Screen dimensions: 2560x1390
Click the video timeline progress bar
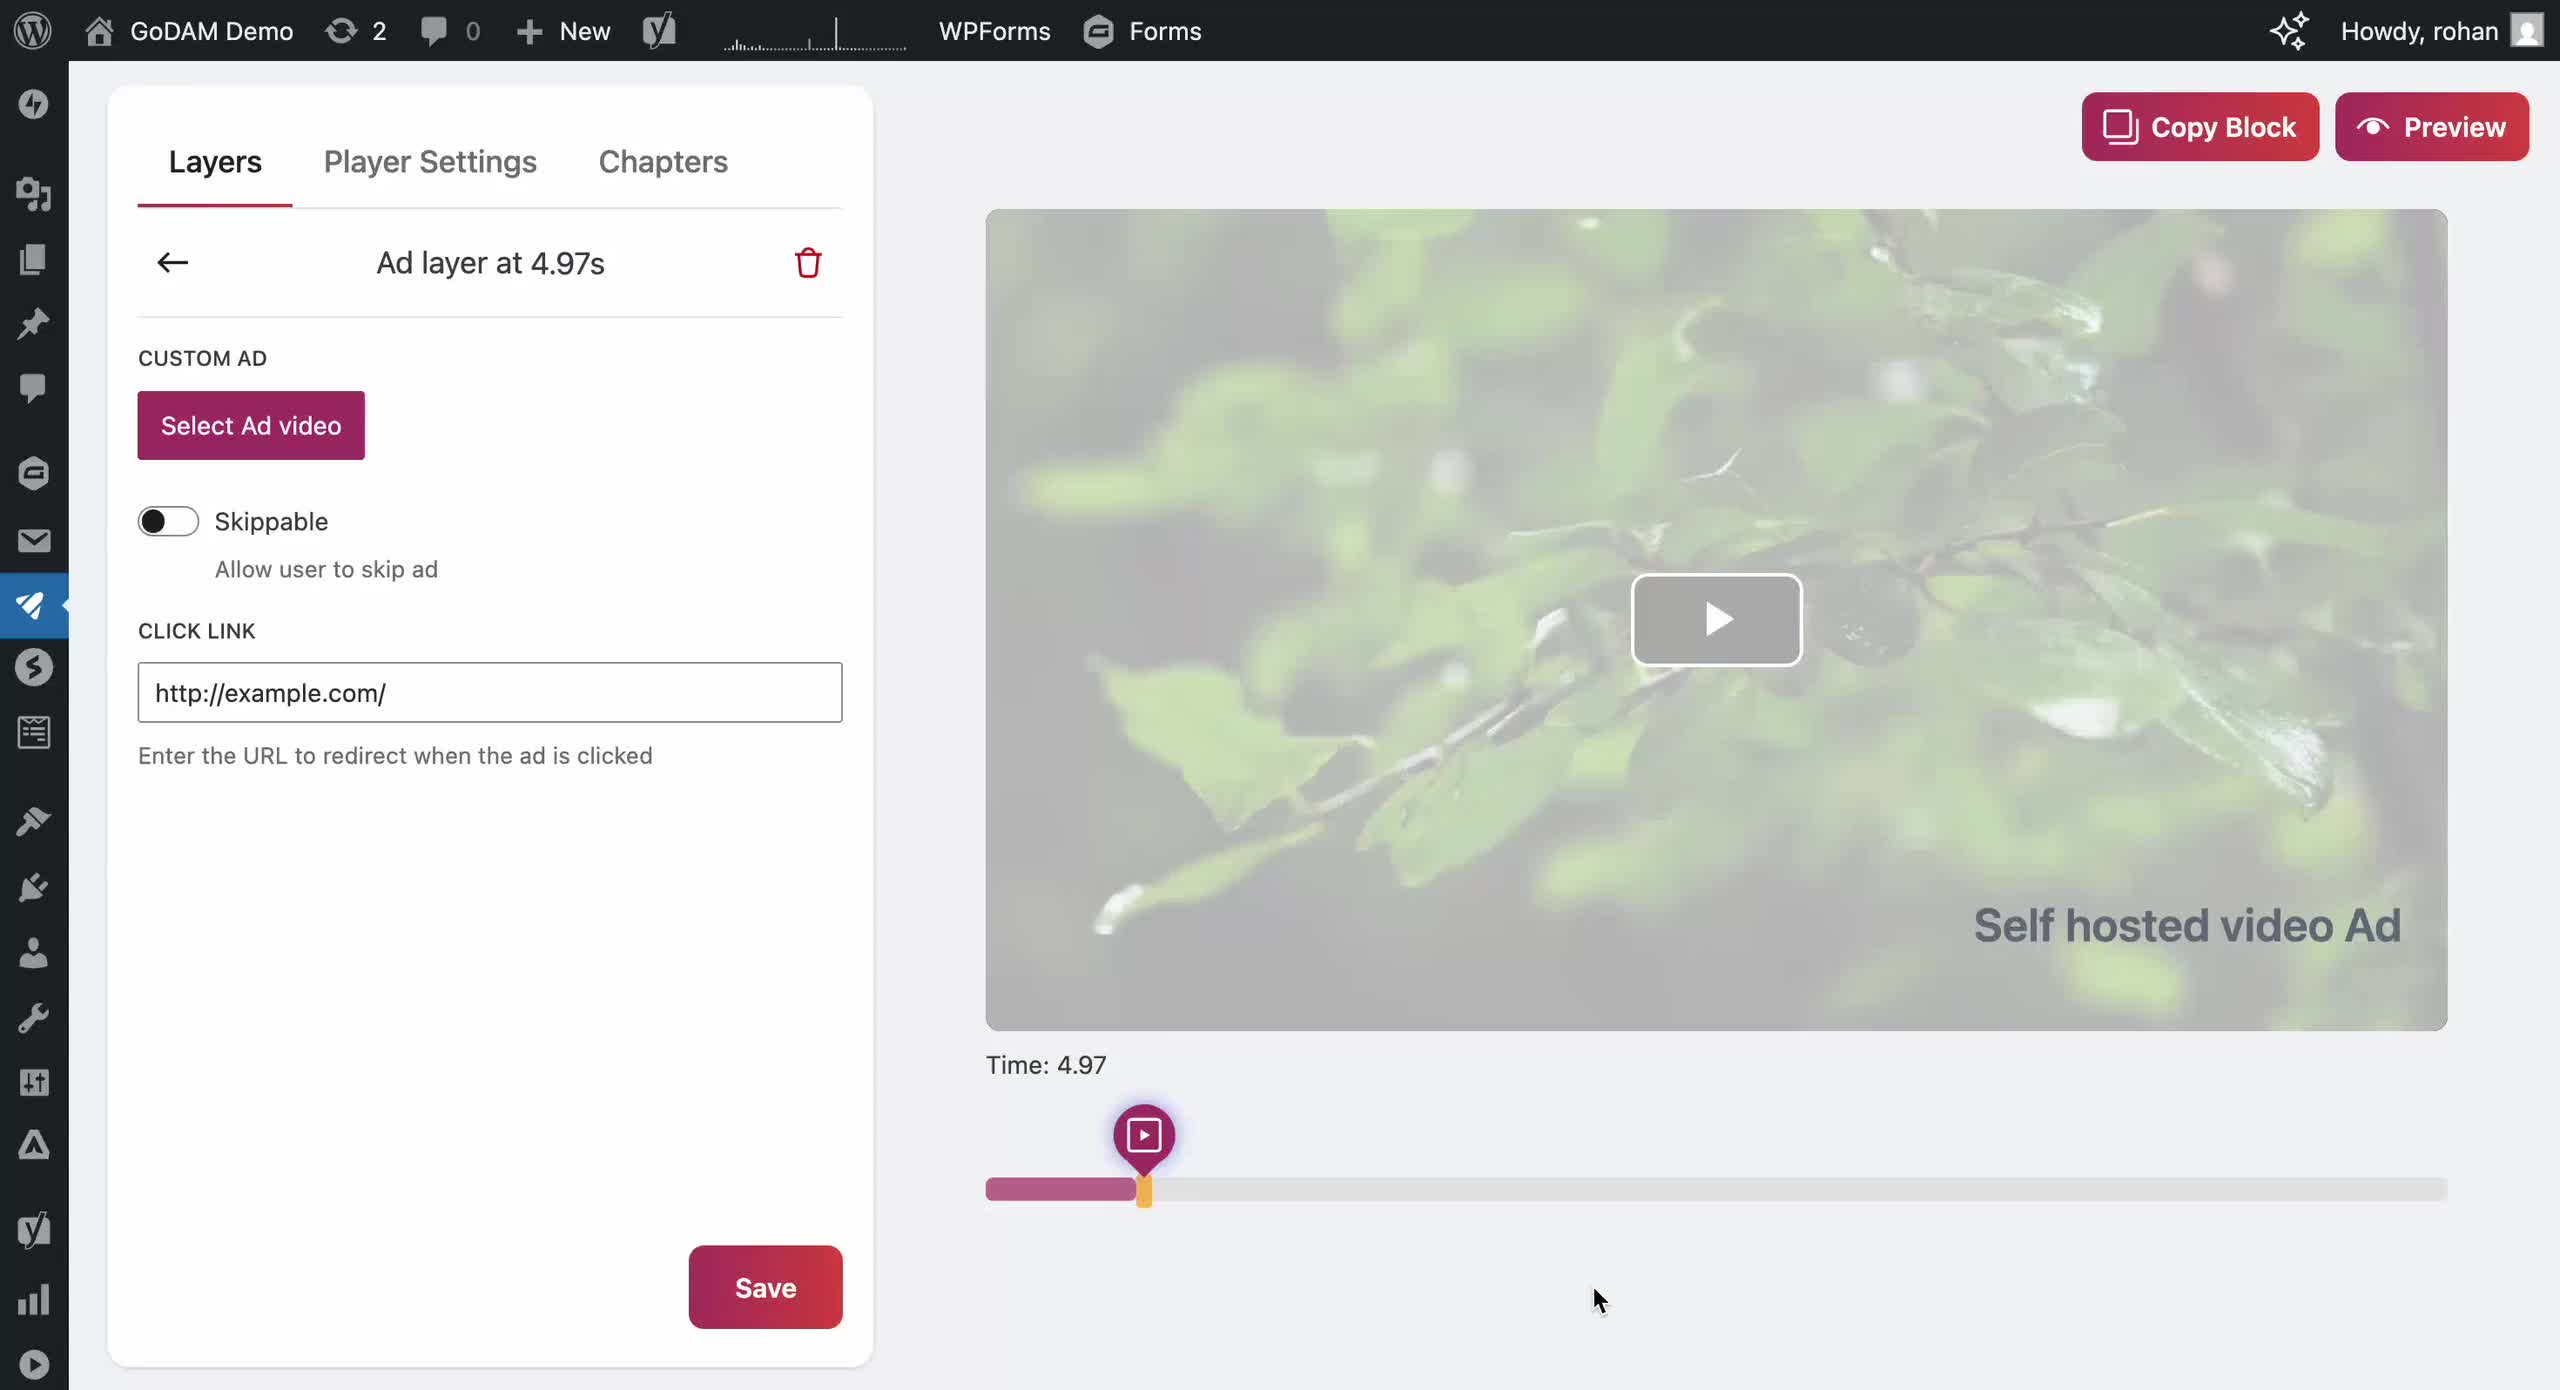tap(1700, 1189)
